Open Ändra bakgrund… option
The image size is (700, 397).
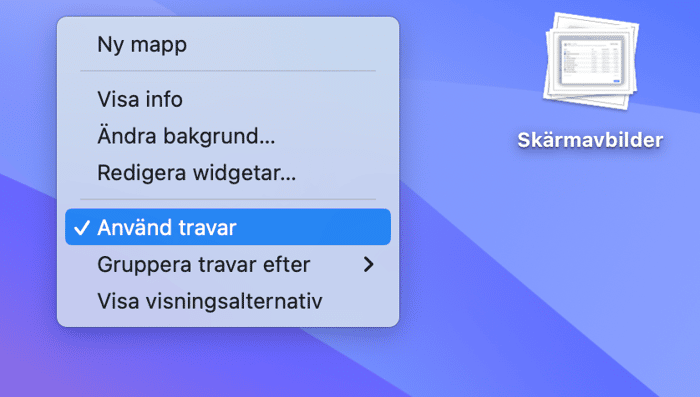[x=228, y=136]
